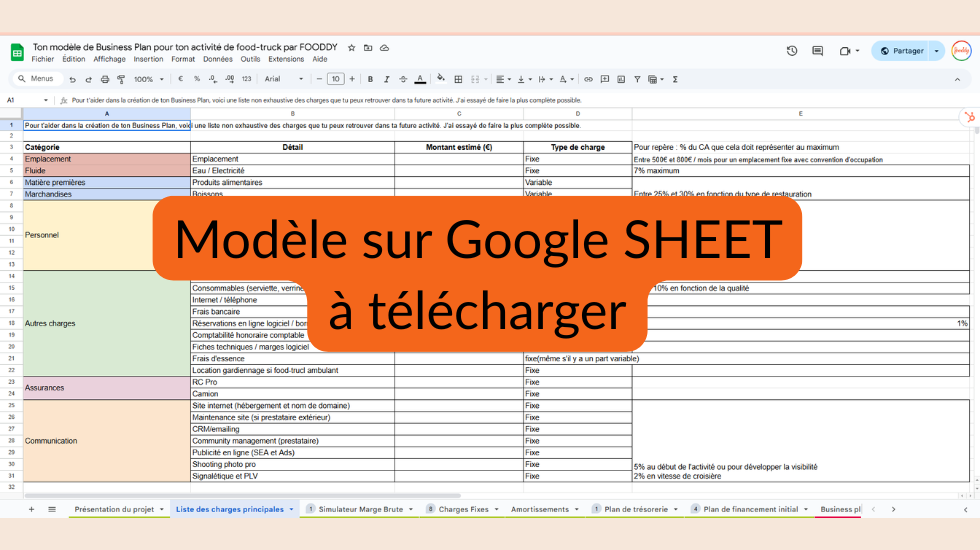The height and width of the screenshot is (550, 980).
Task: Toggle bold formatting
Action: click(x=370, y=79)
